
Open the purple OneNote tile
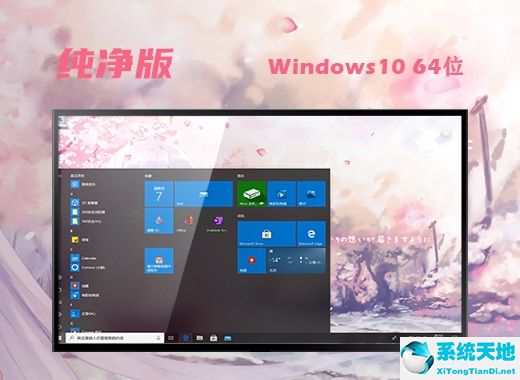218,221
